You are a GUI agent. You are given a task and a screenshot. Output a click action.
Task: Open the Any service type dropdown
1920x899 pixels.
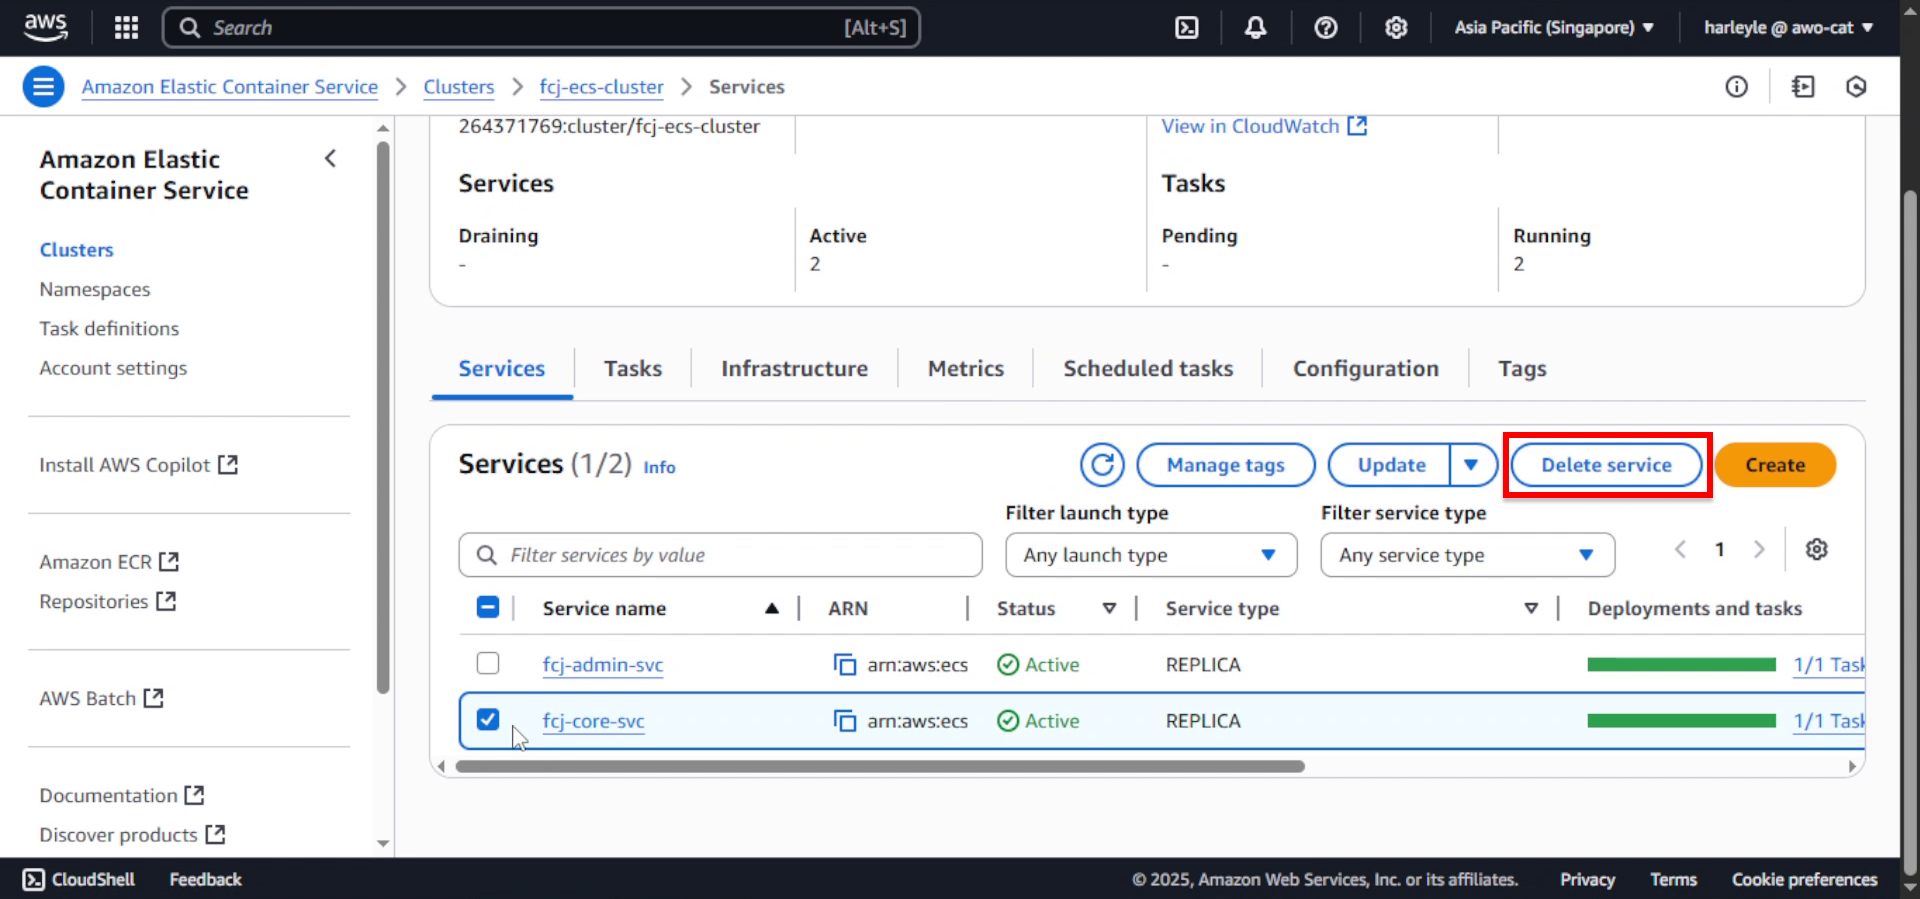1467,555
